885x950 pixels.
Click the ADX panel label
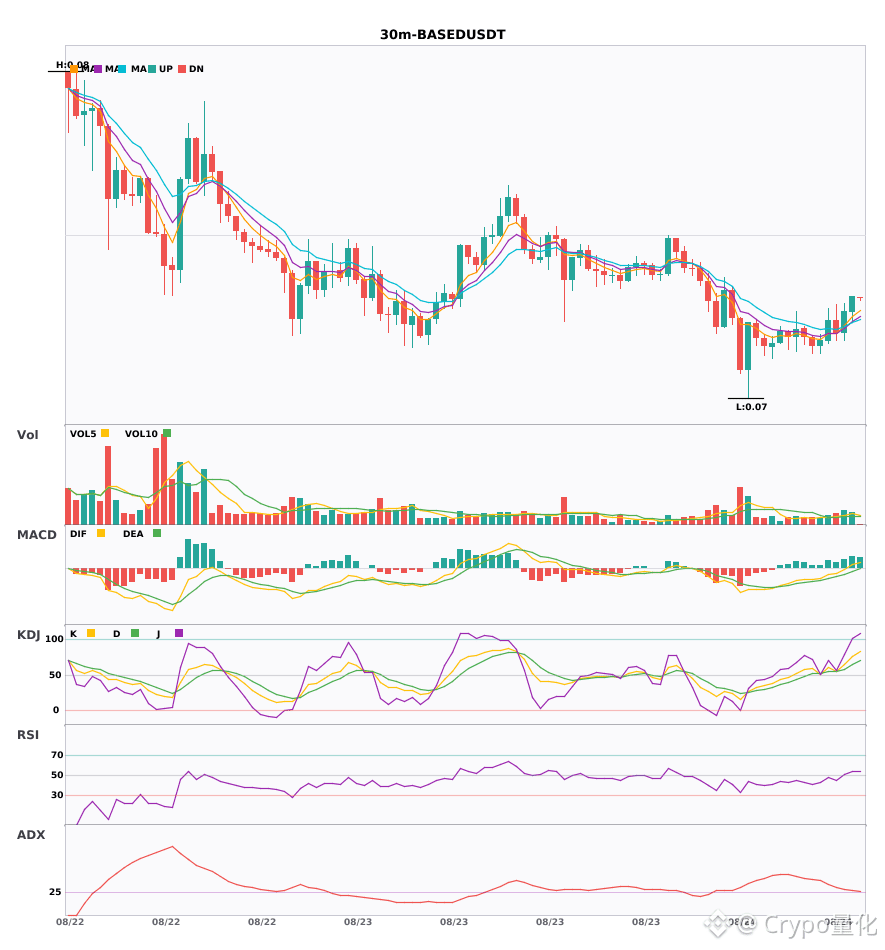click(x=31, y=835)
